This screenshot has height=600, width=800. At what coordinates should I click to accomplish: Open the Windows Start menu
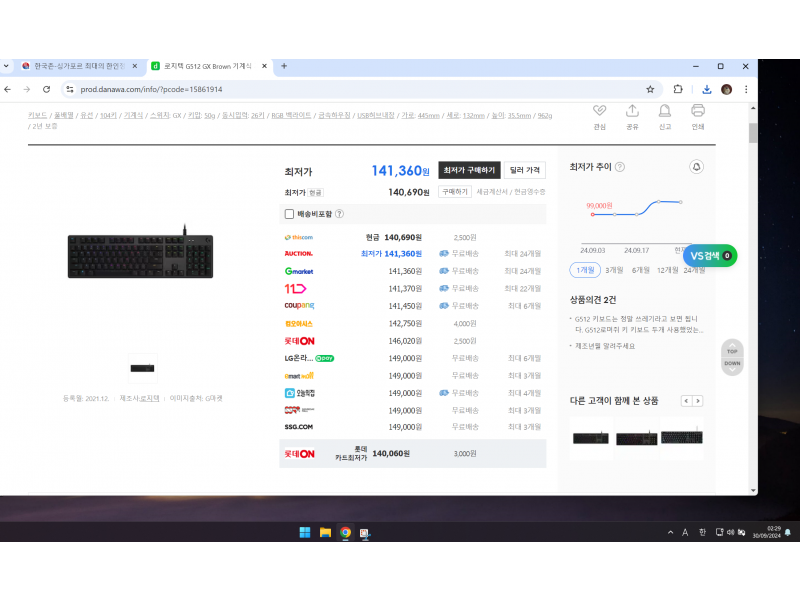[x=305, y=533]
